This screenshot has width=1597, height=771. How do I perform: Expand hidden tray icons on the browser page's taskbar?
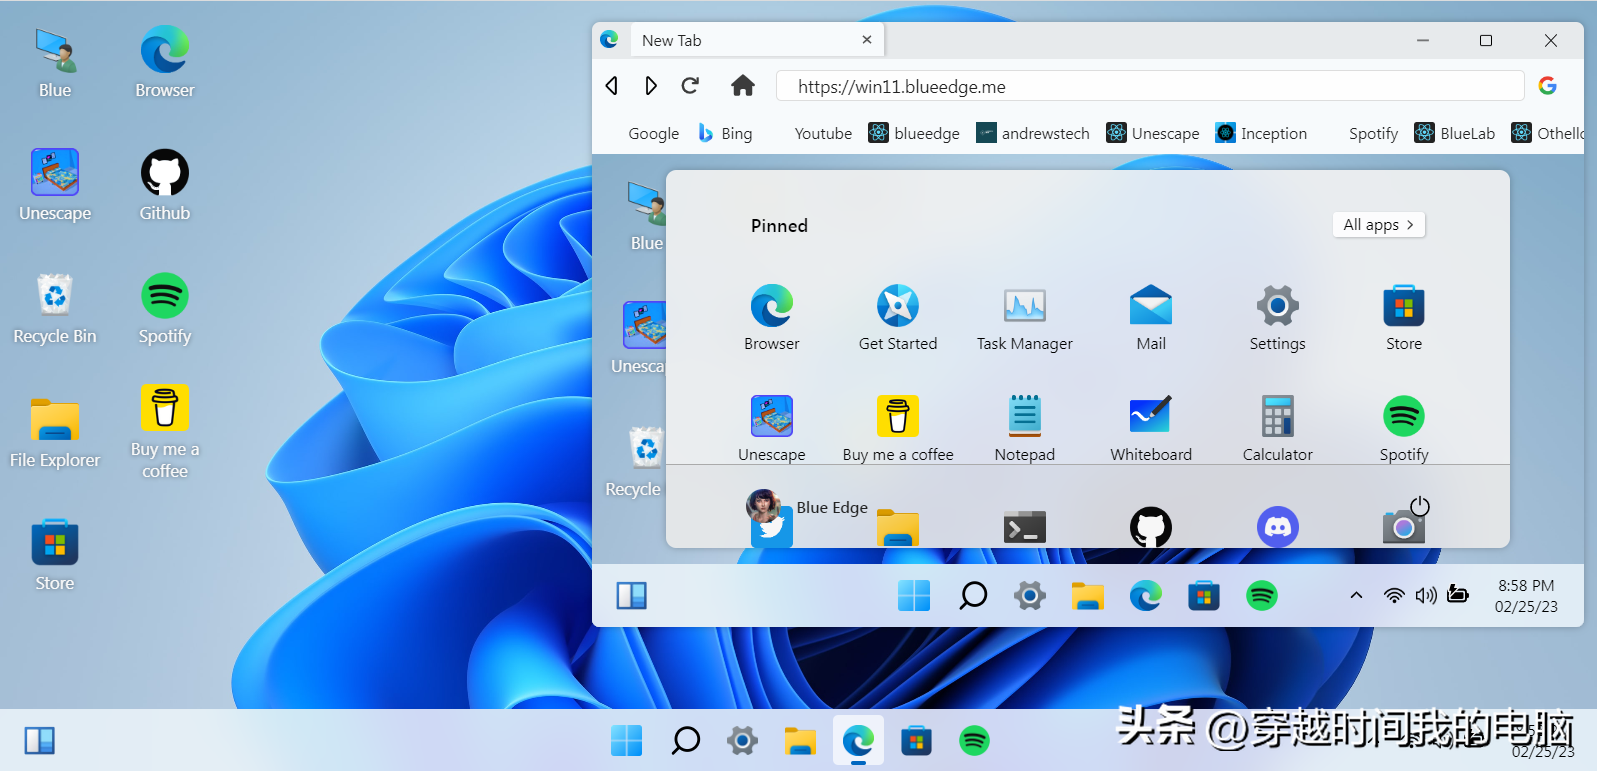click(x=1356, y=596)
